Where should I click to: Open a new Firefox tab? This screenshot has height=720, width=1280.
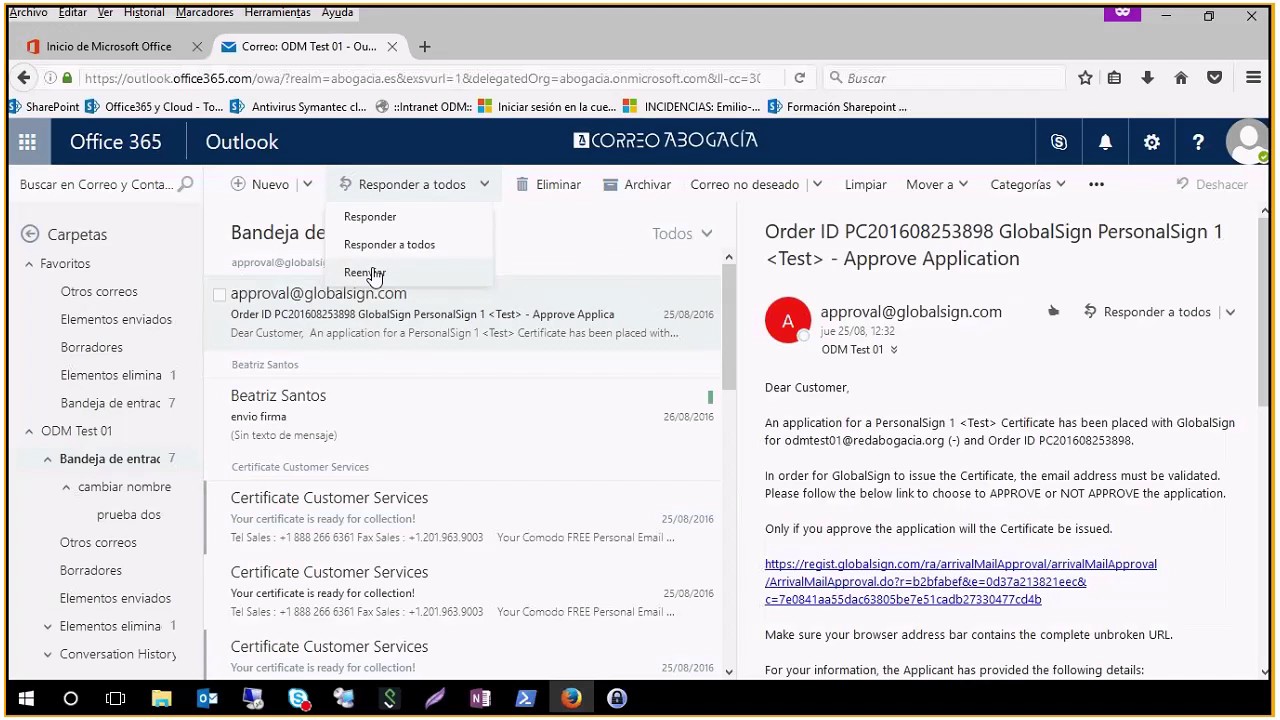(x=425, y=47)
